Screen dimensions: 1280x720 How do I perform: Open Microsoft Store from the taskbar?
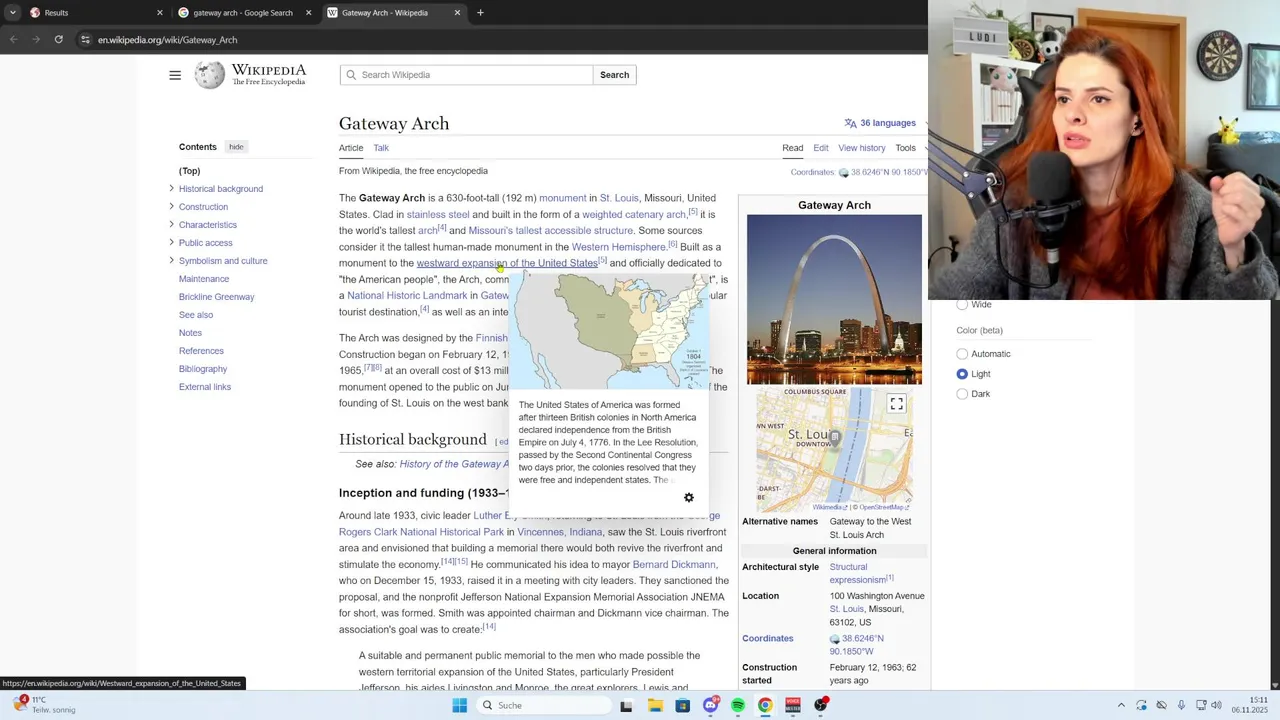click(x=683, y=705)
